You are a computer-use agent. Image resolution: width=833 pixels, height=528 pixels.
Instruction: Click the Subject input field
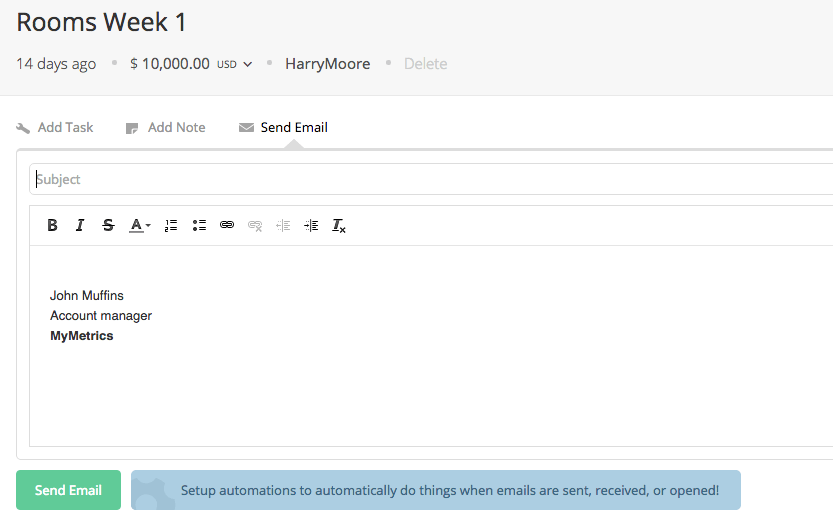[430, 180]
